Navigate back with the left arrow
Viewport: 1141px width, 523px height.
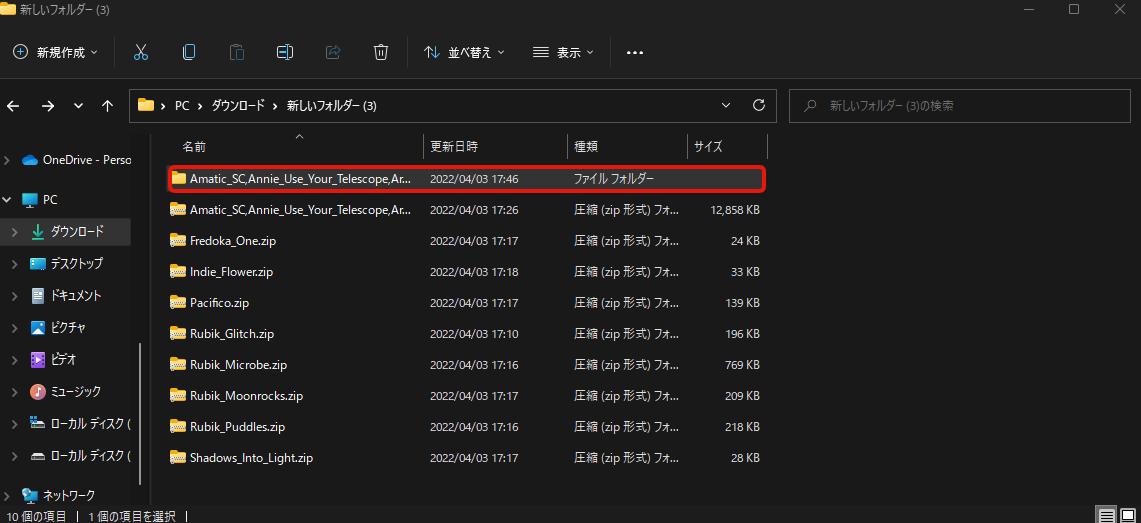point(13,105)
